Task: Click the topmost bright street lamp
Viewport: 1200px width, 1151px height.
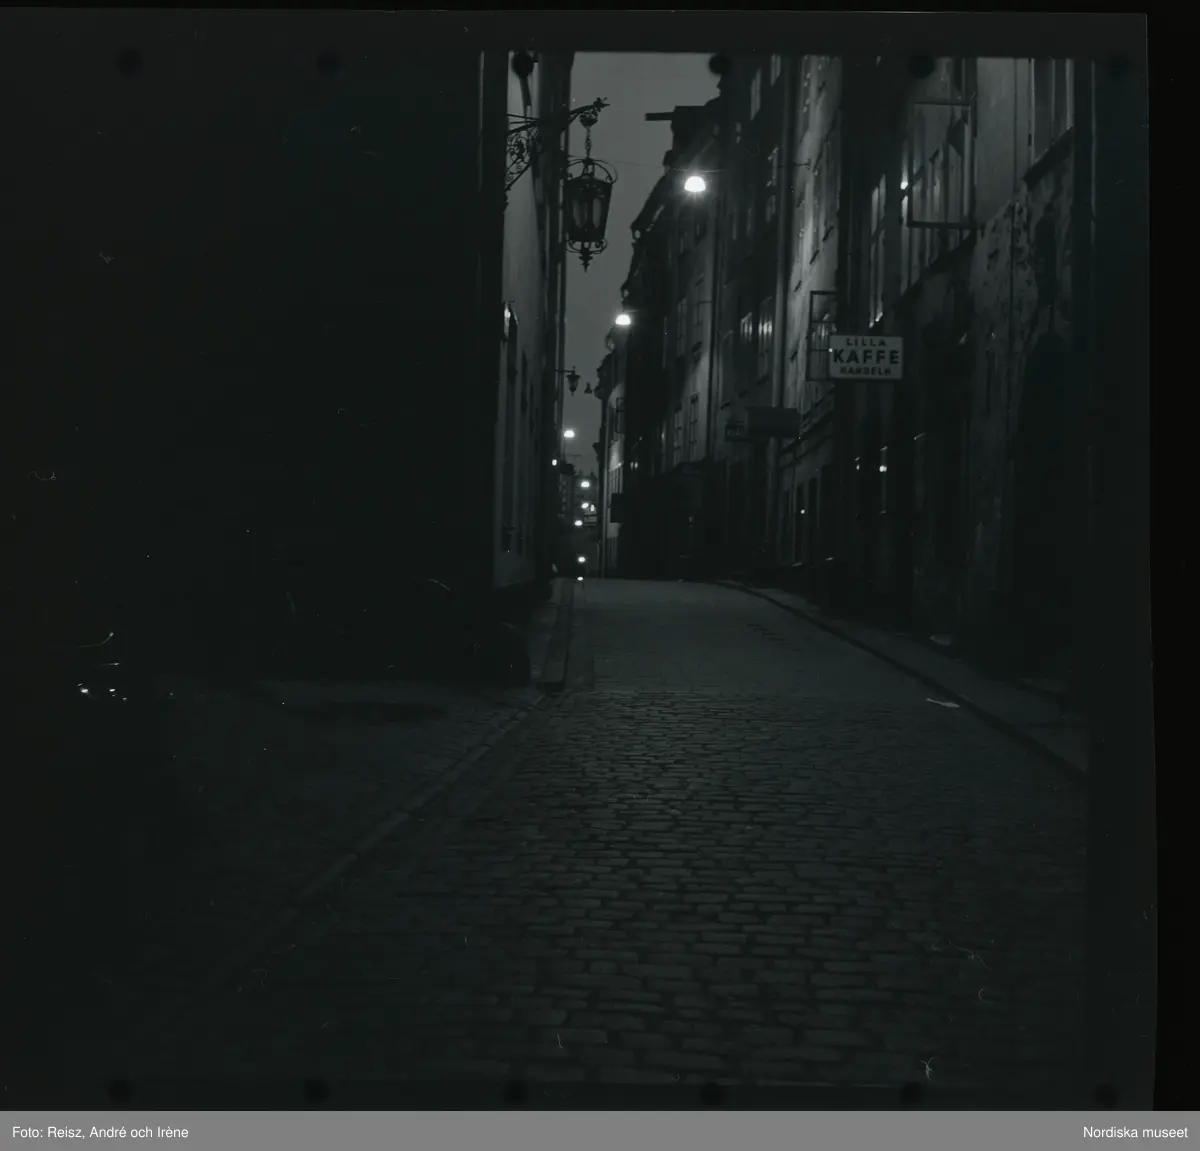Action: (694, 184)
